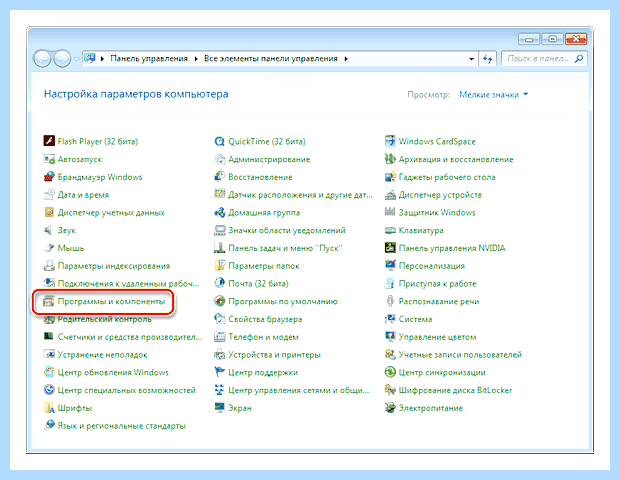Image resolution: width=620 pixels, height=480 pixels.
Task: Open the QuickTime icon
Action: 219,141
